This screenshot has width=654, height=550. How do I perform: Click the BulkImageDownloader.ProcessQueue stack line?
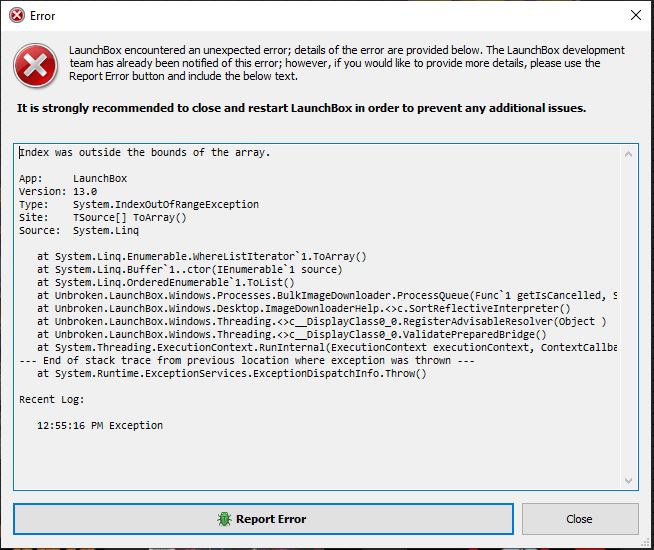(327, 295)
